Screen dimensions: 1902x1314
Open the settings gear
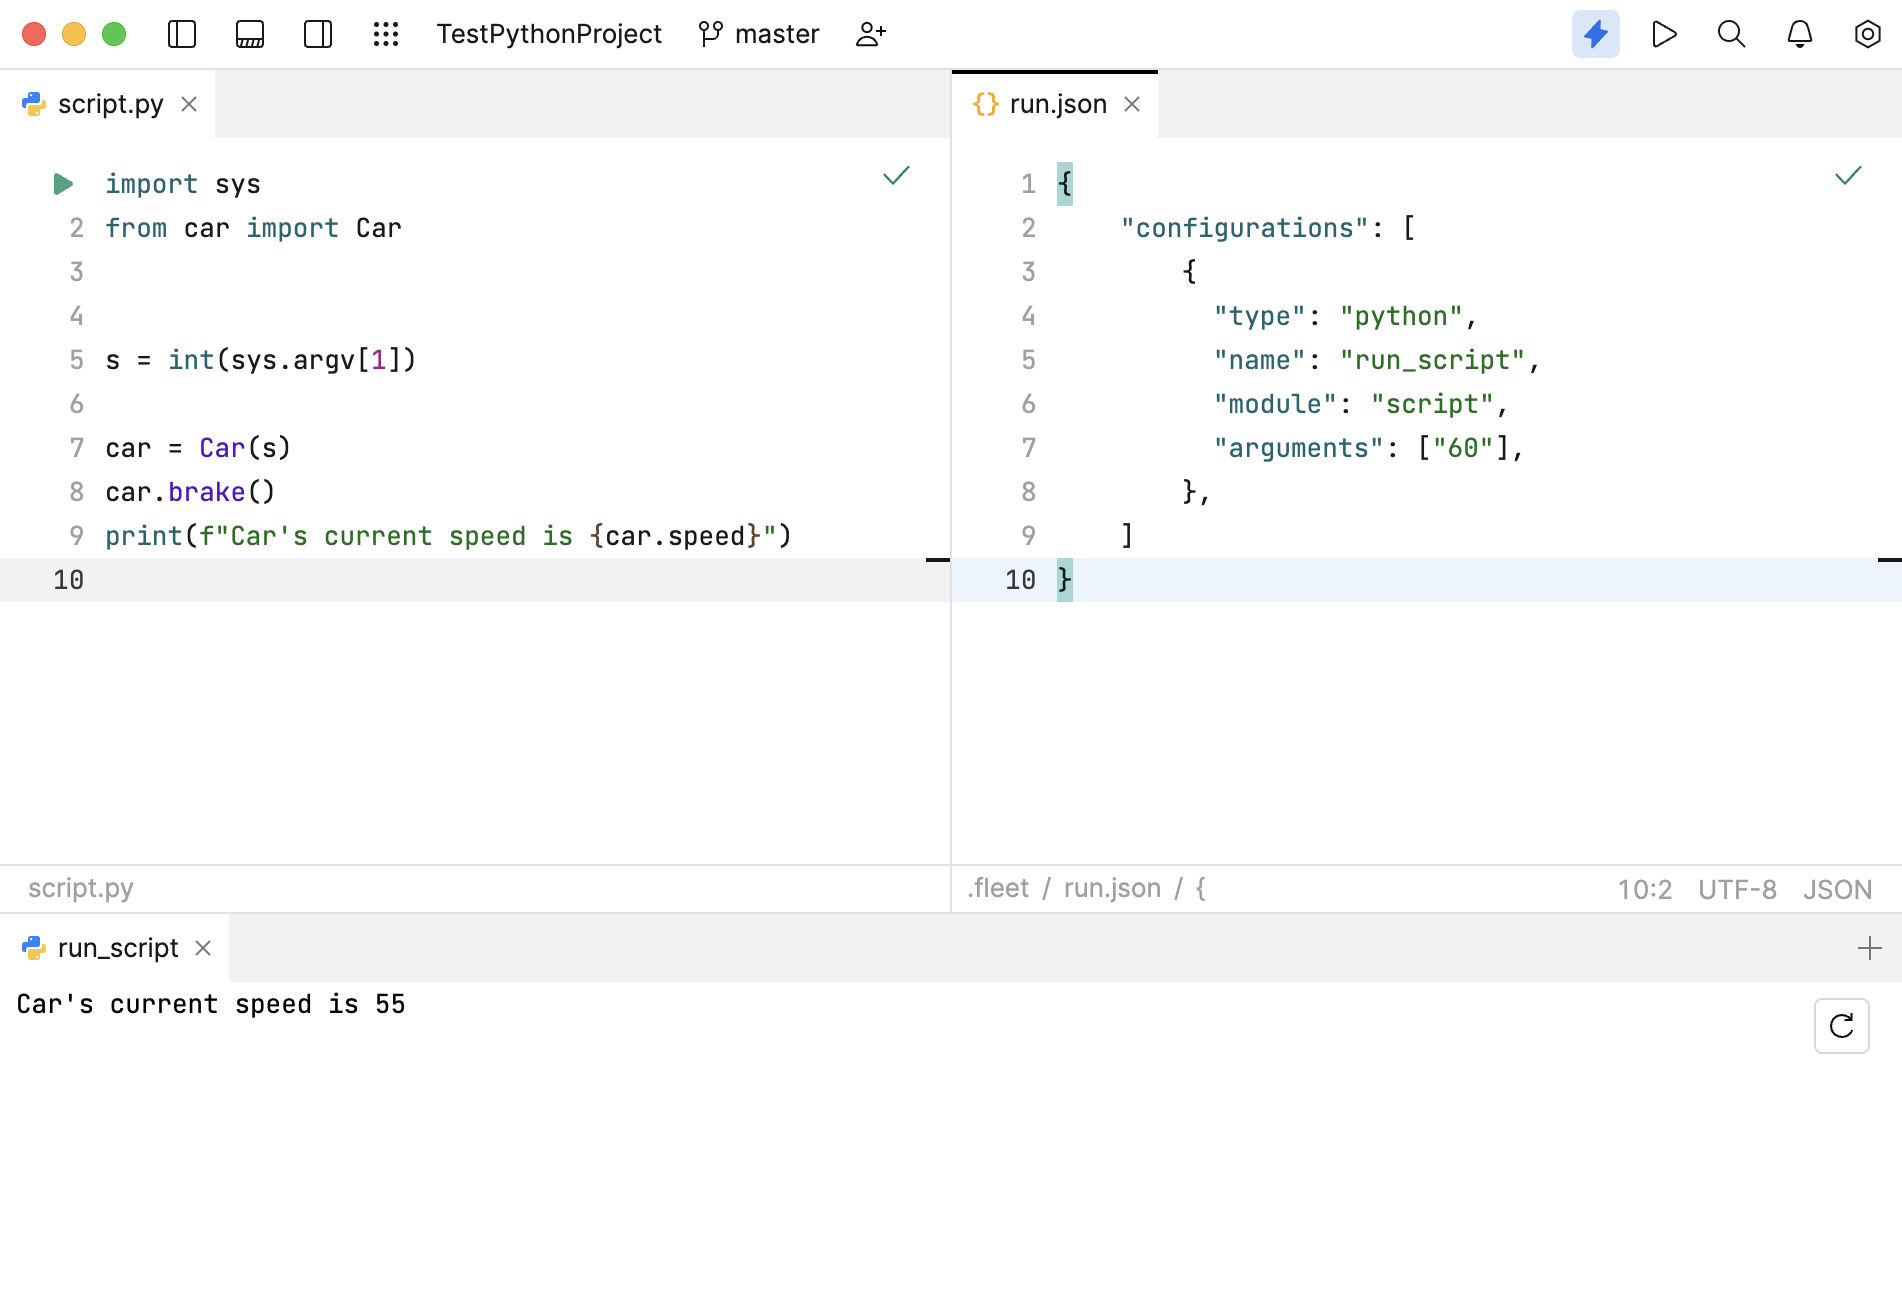click(x=1866, y=33)
